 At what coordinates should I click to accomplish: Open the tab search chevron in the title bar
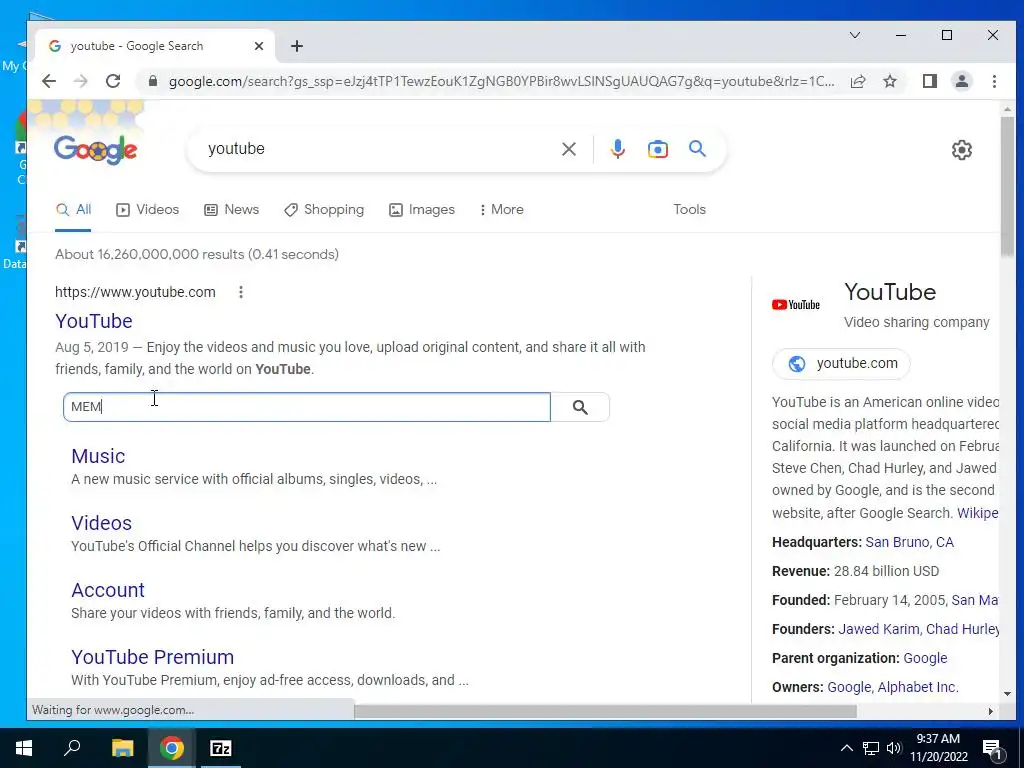coord(855,35)
